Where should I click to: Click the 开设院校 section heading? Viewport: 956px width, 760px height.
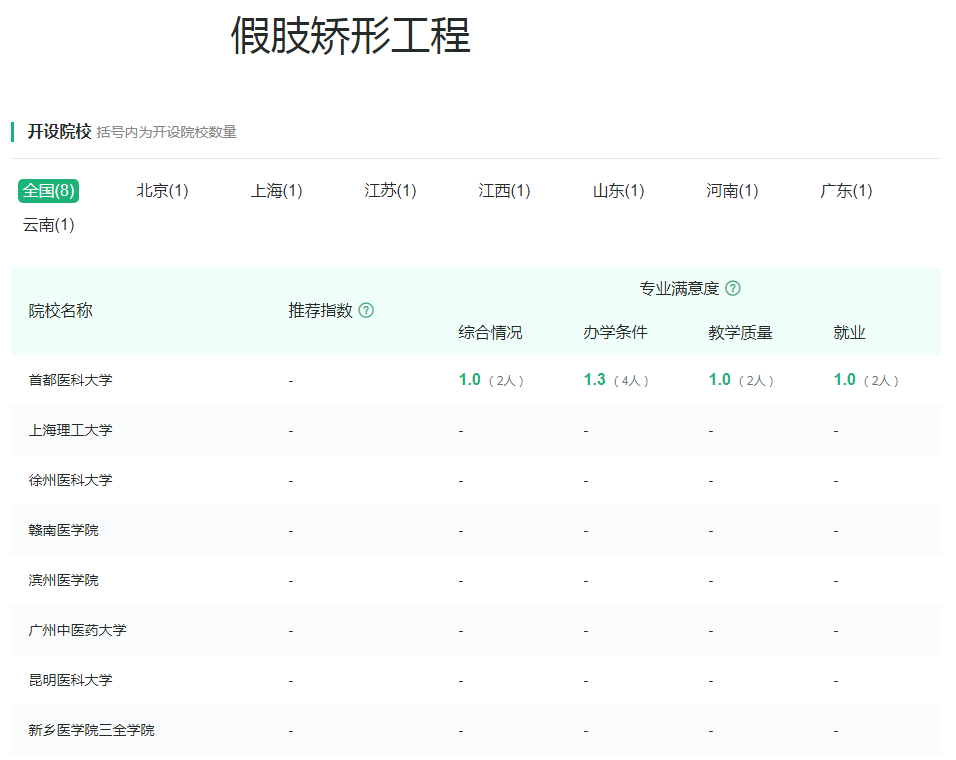[x=59, y=132]
